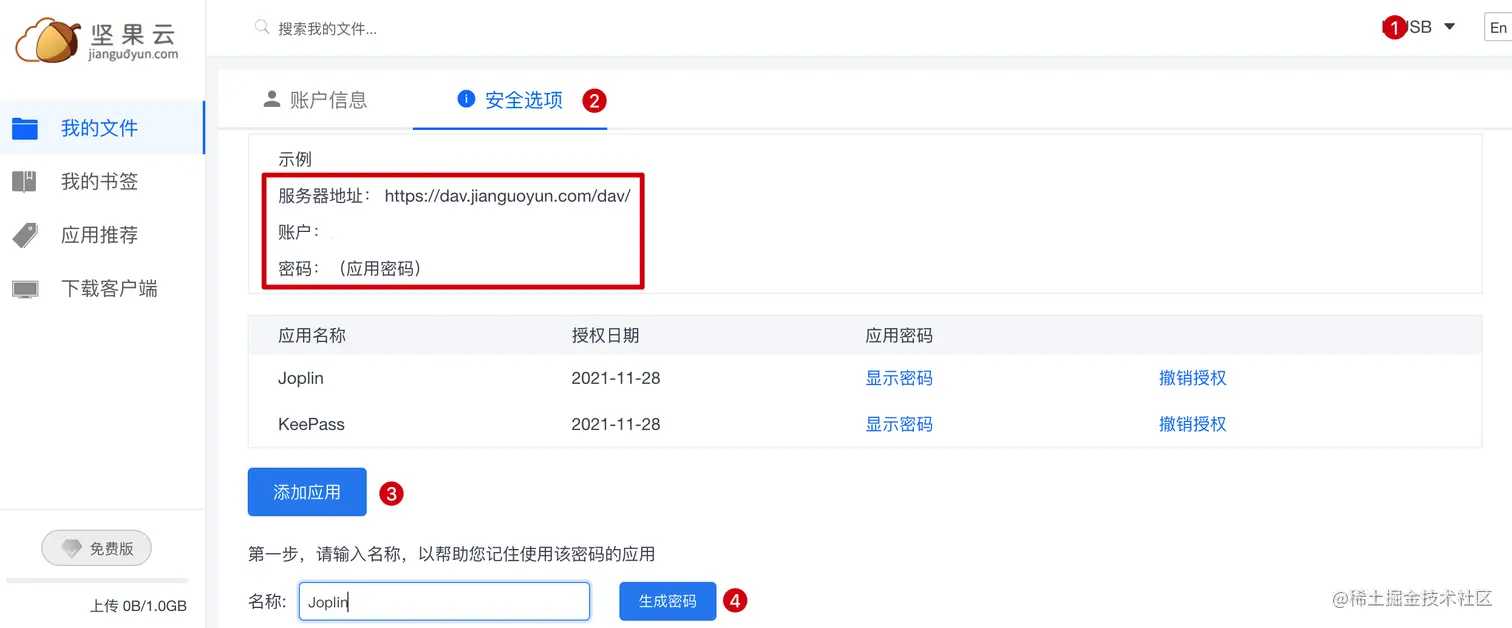
Task: Click the 2021-11-28 date in KeePass row
Action: (x=616, y=424)
